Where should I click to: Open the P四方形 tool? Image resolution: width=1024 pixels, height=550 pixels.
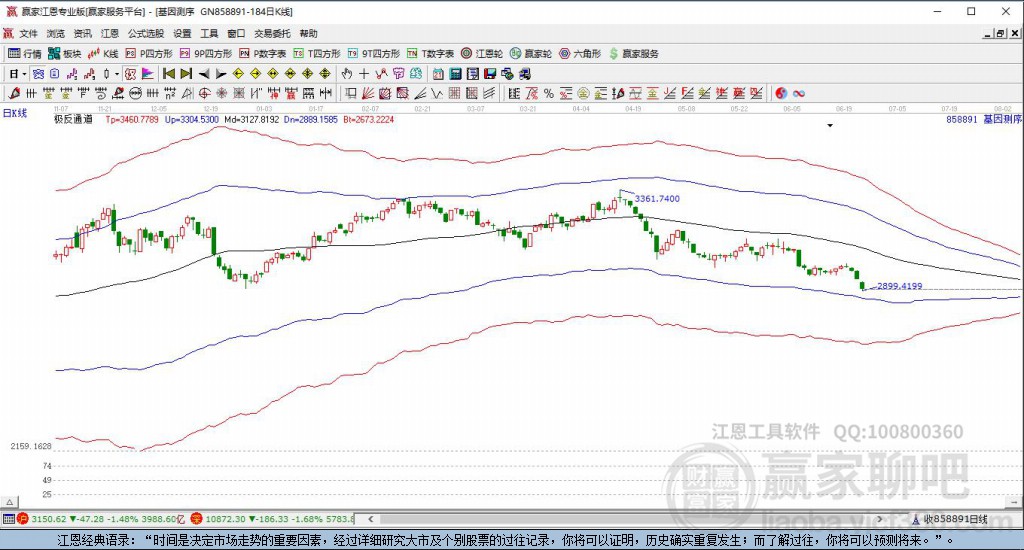click(x=149, y=54)
